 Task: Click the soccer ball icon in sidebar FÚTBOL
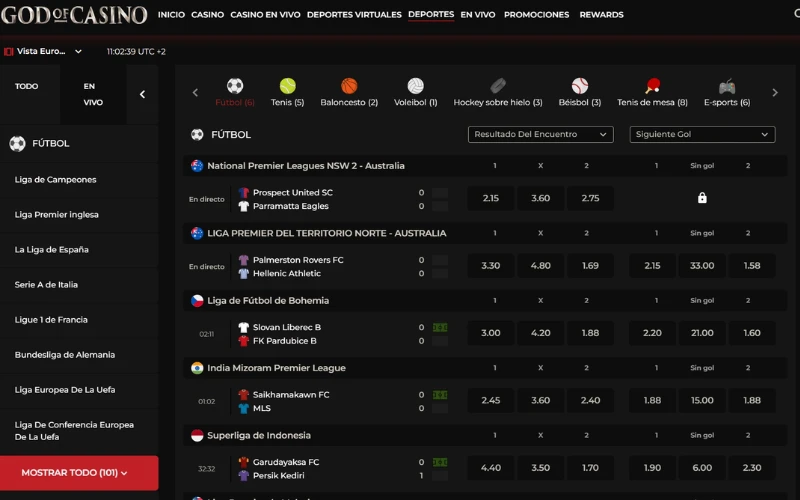[x=17, y=144]
